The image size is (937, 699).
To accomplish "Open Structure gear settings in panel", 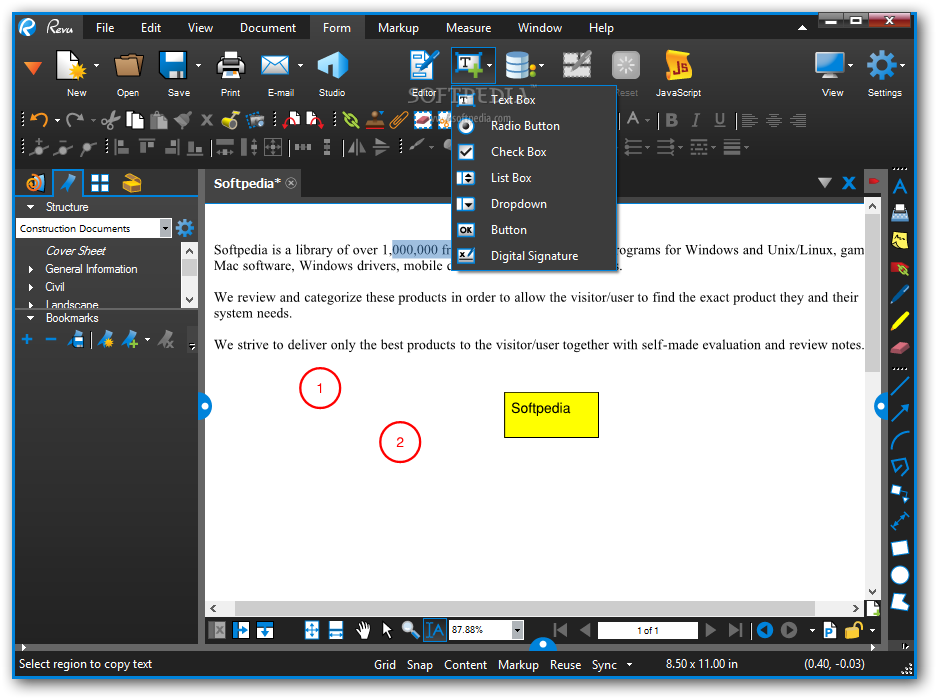I will pyautogui.click(x=185, y=228).
